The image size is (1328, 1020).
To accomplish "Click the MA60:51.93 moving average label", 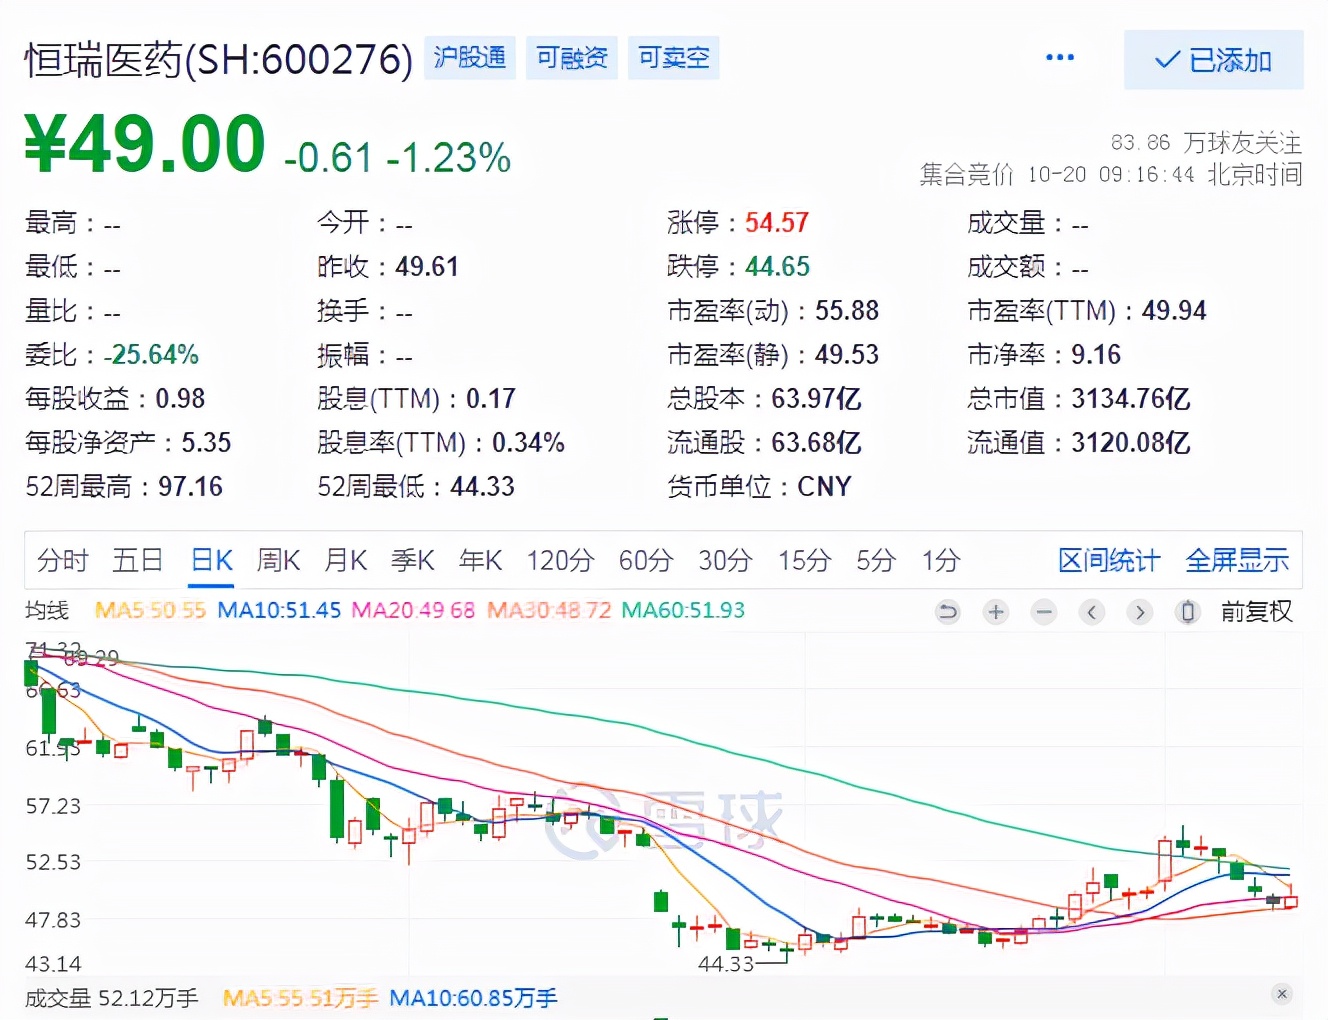I will coord(683,610).
